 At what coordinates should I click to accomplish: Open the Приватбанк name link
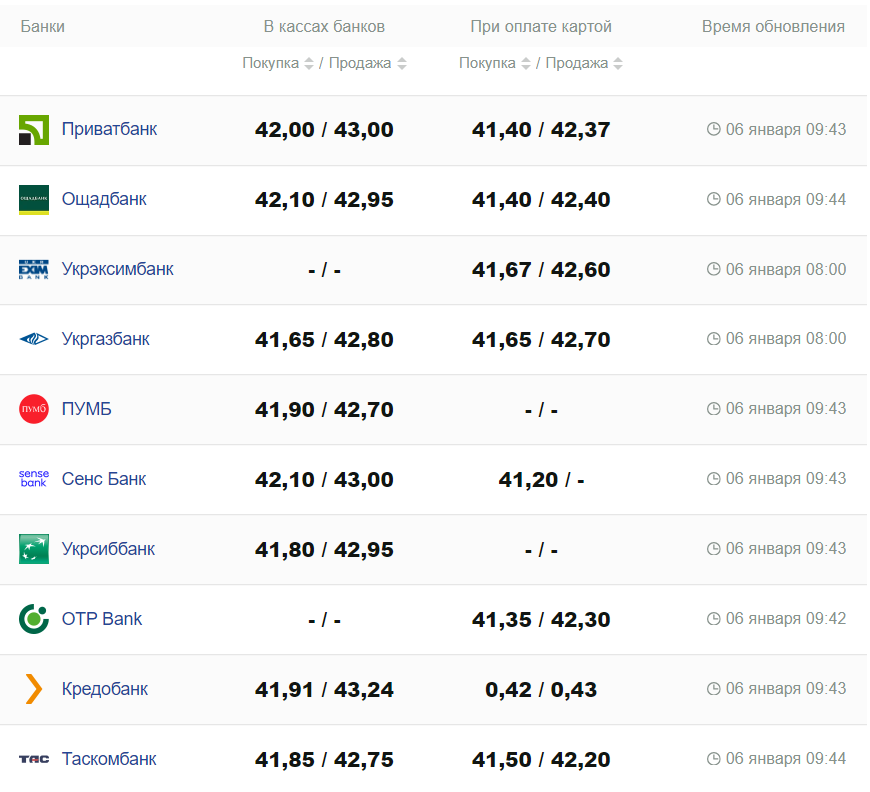click(x=109, y=129)
